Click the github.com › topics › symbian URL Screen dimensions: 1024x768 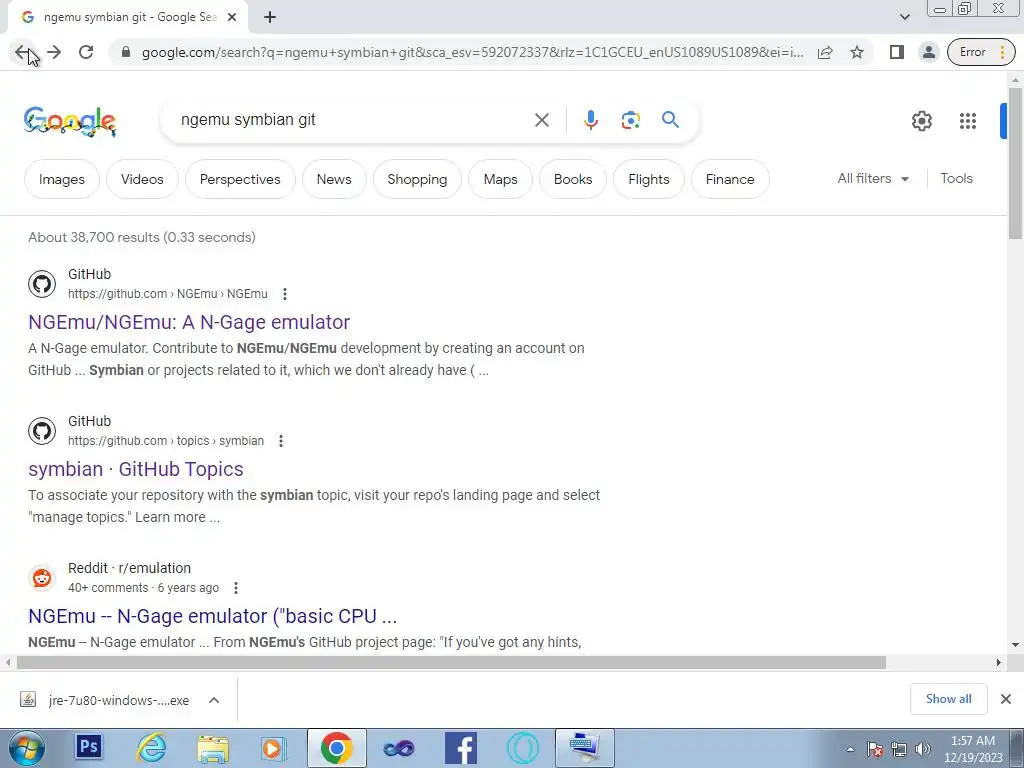[x=166, y=441]
